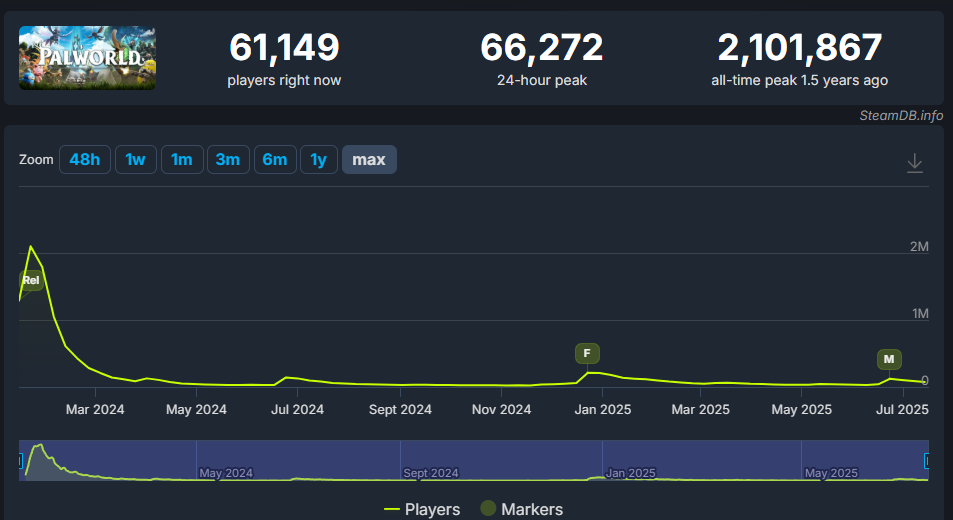This screenshot has height=520, width=953.
Task: Set zoom range to 6m
Action: coord(275,160)
